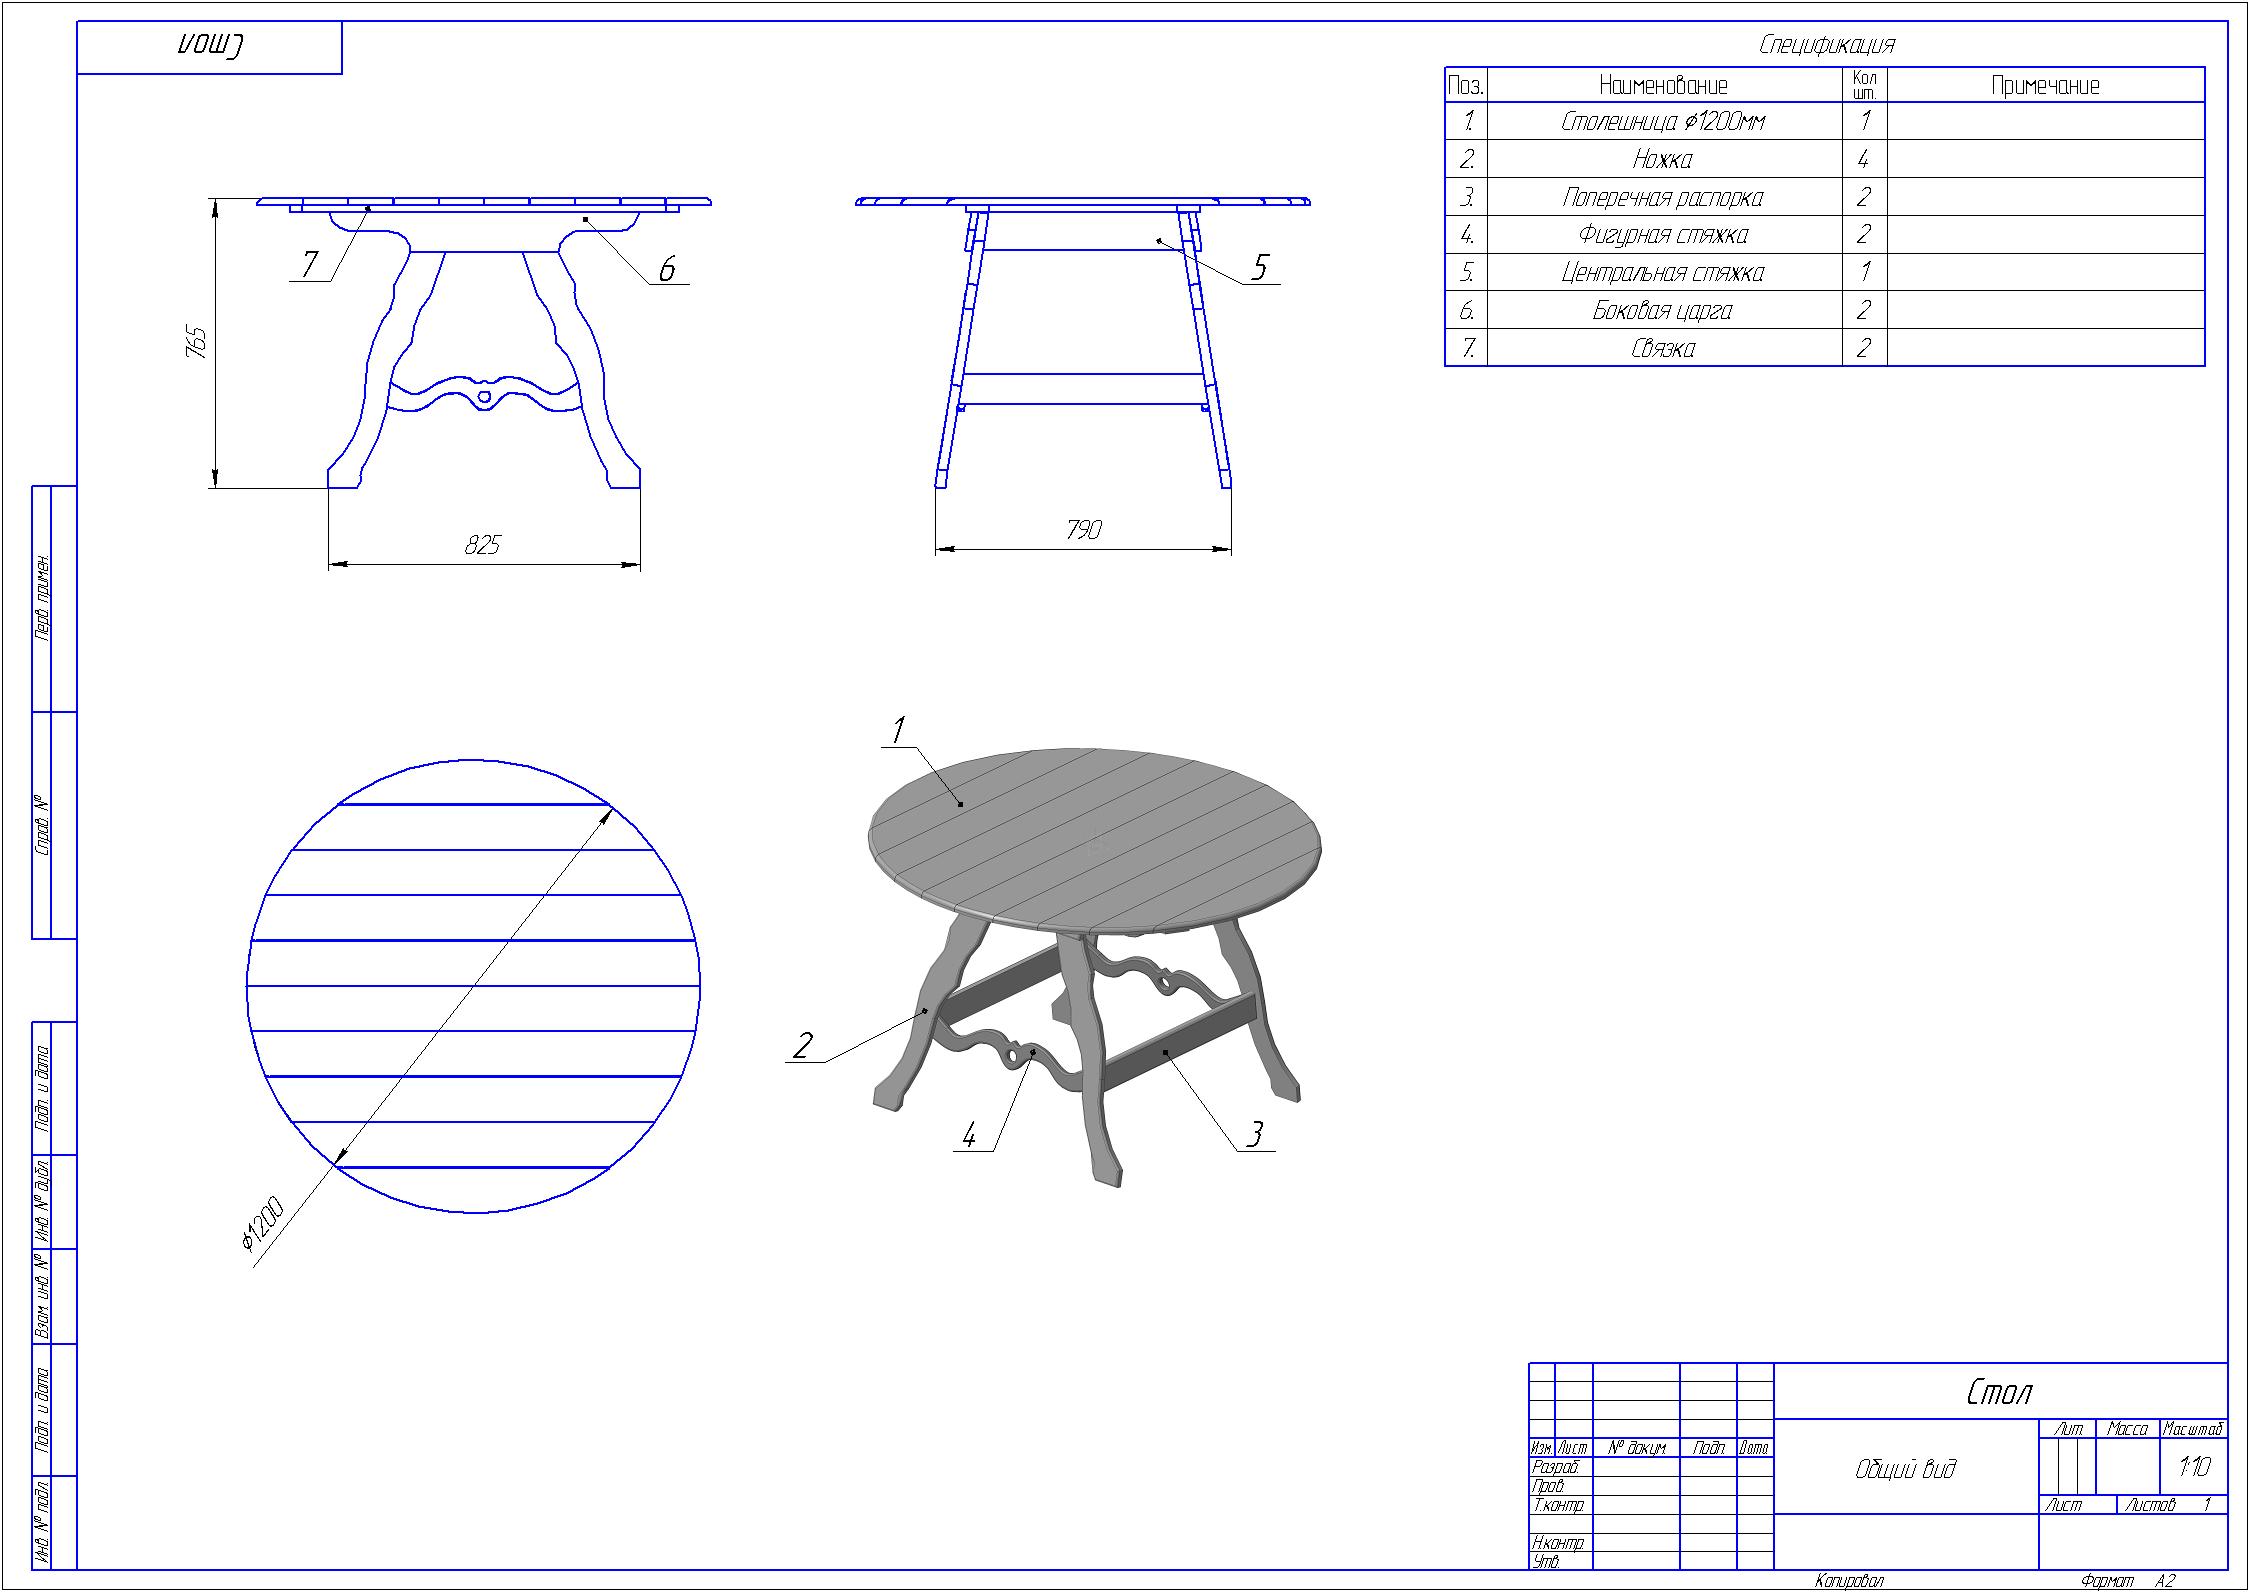Select the 'Пров.' row label
2249x1592 pixels.
[x=1547, y=1486]
